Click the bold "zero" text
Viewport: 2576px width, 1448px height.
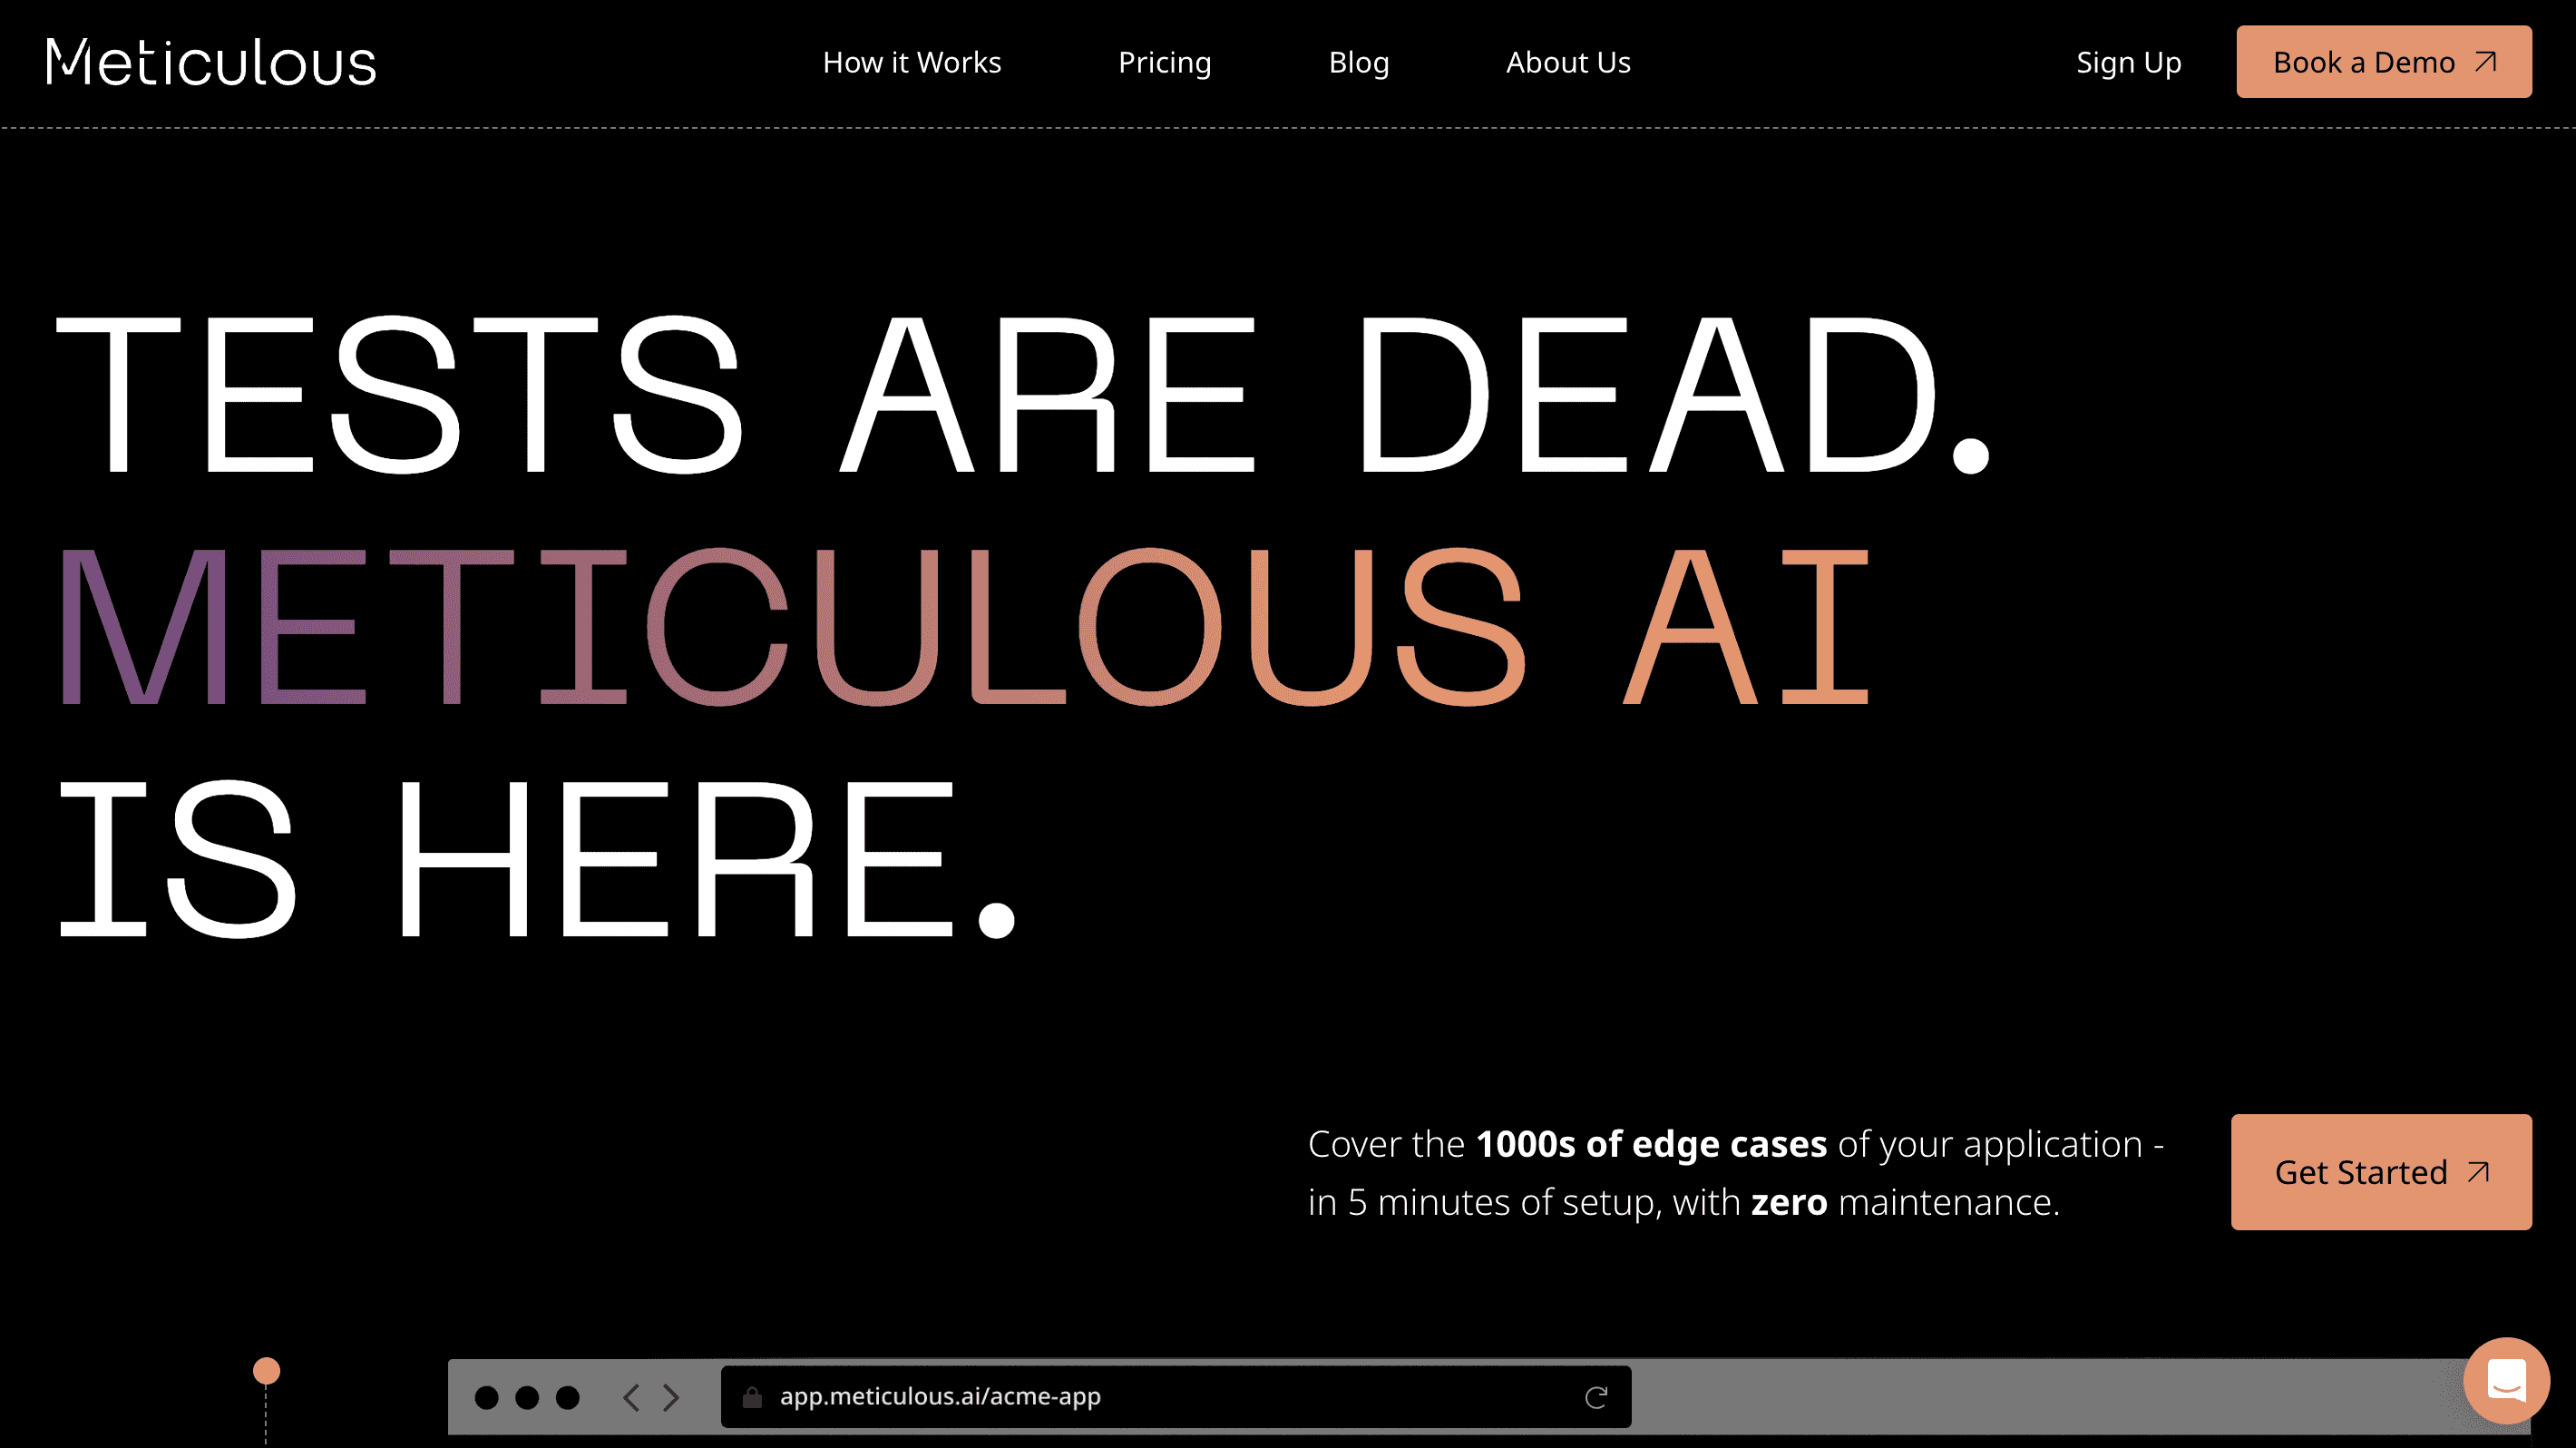tap(1789, 1201)
